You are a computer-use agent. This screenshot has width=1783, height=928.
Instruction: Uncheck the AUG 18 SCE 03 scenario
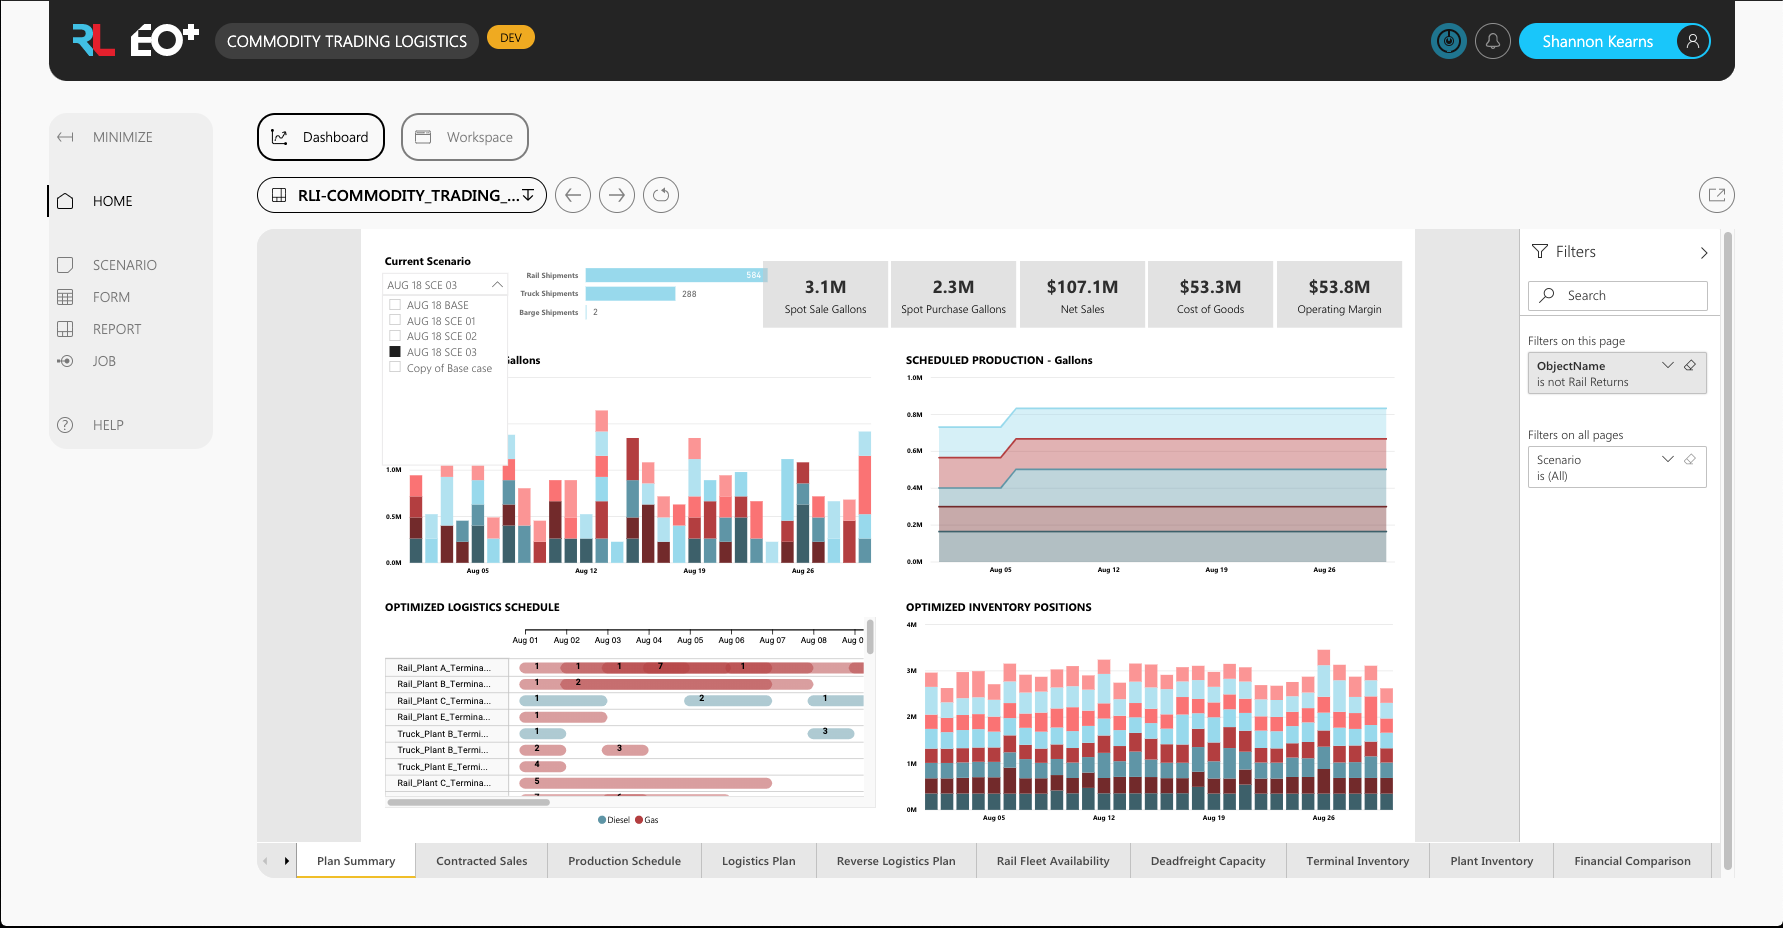(x=394, y=351)
